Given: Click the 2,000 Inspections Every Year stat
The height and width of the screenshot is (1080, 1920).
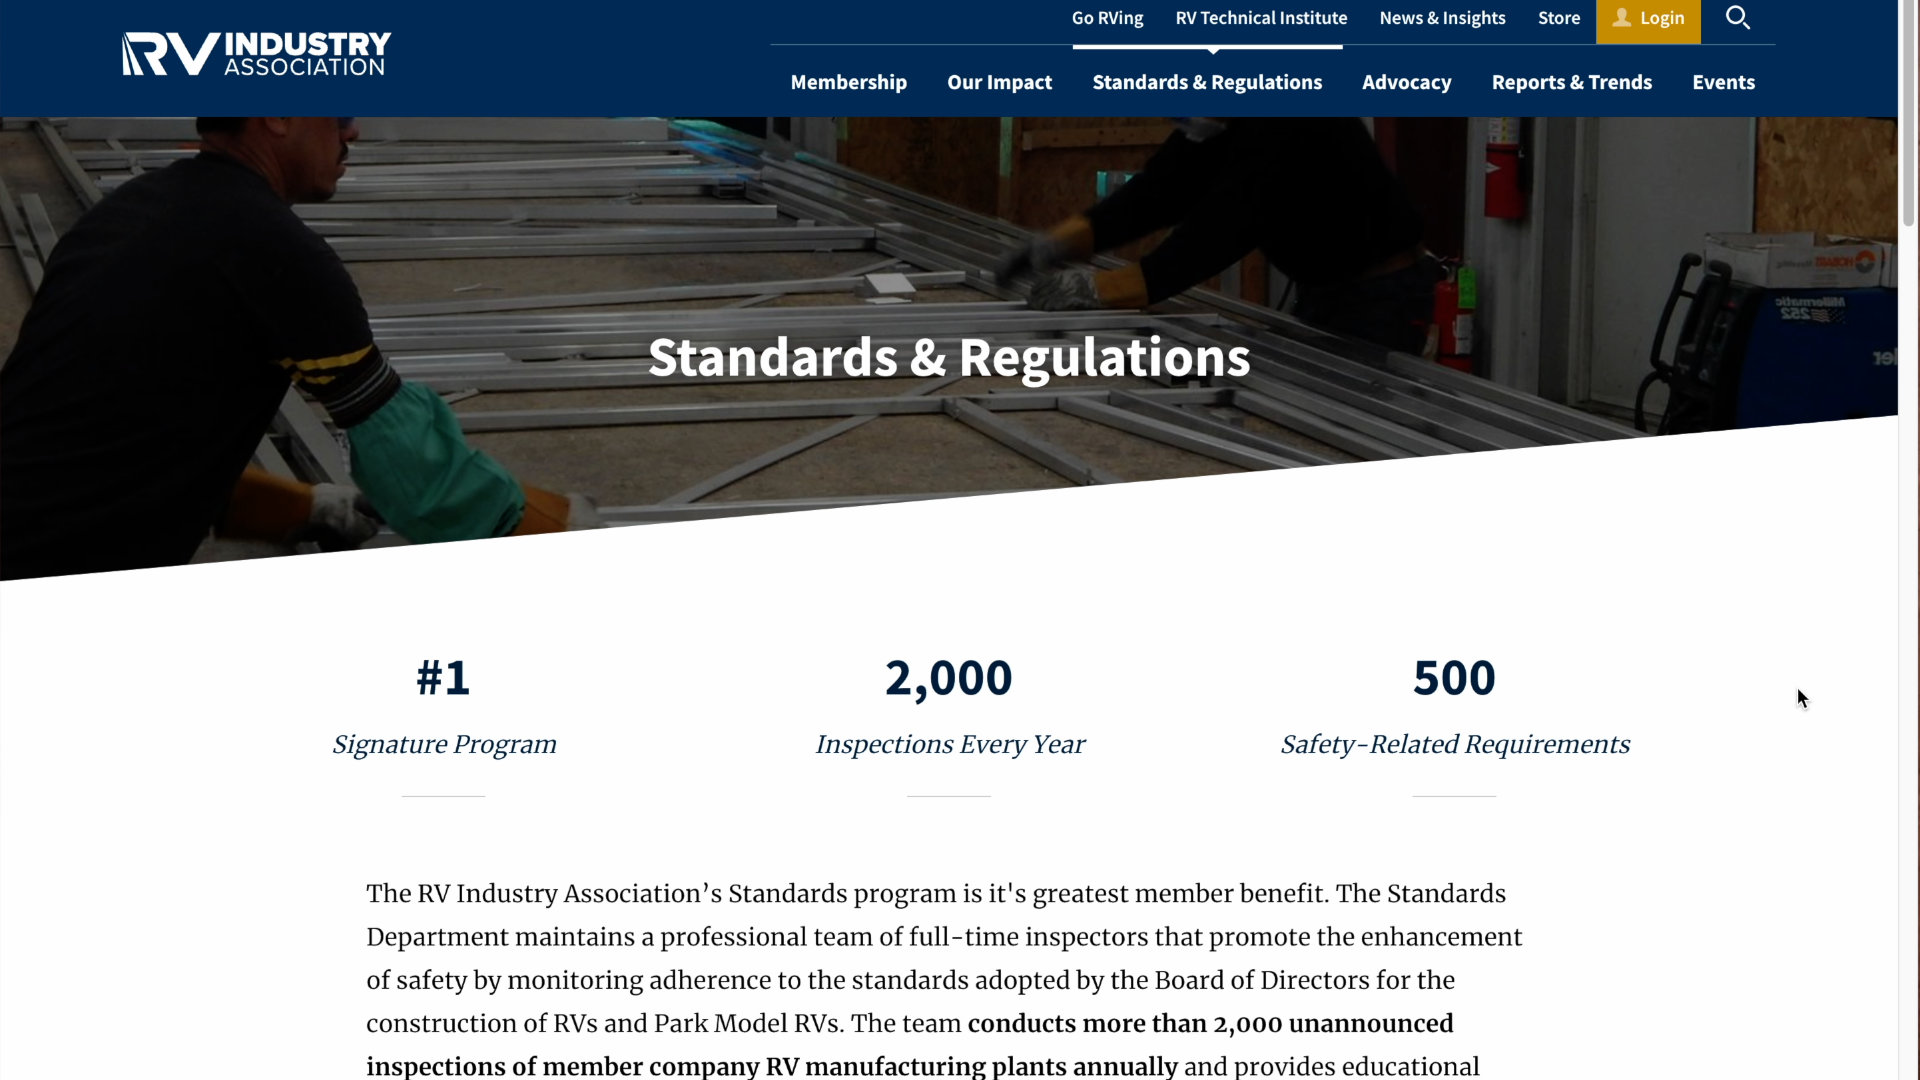Looking at the screenshot, I should point(949,706).
